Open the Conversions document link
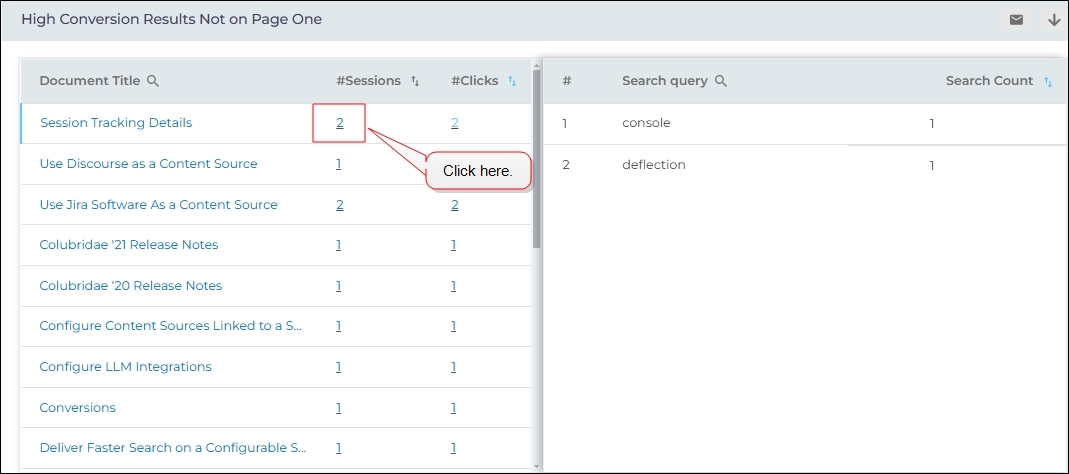1069x474 pixels. [77, 408]
